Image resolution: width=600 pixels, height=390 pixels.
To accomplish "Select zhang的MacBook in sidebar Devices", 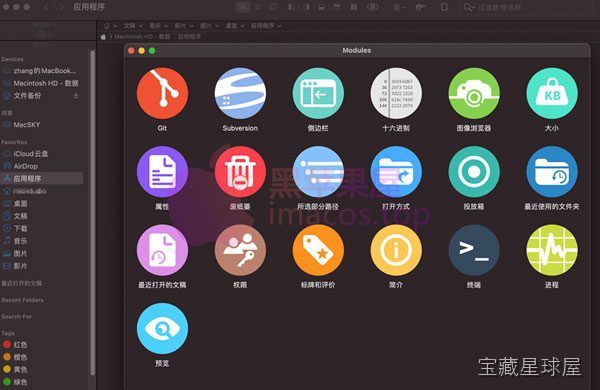I will tap(39, 71).
